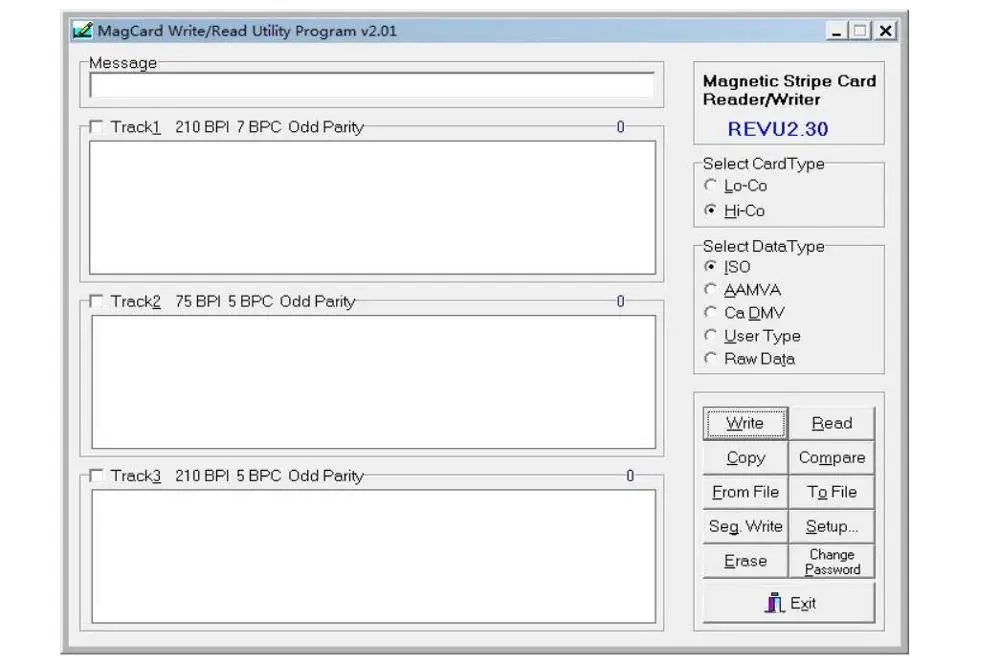Load data with From File button

[746, 492]
